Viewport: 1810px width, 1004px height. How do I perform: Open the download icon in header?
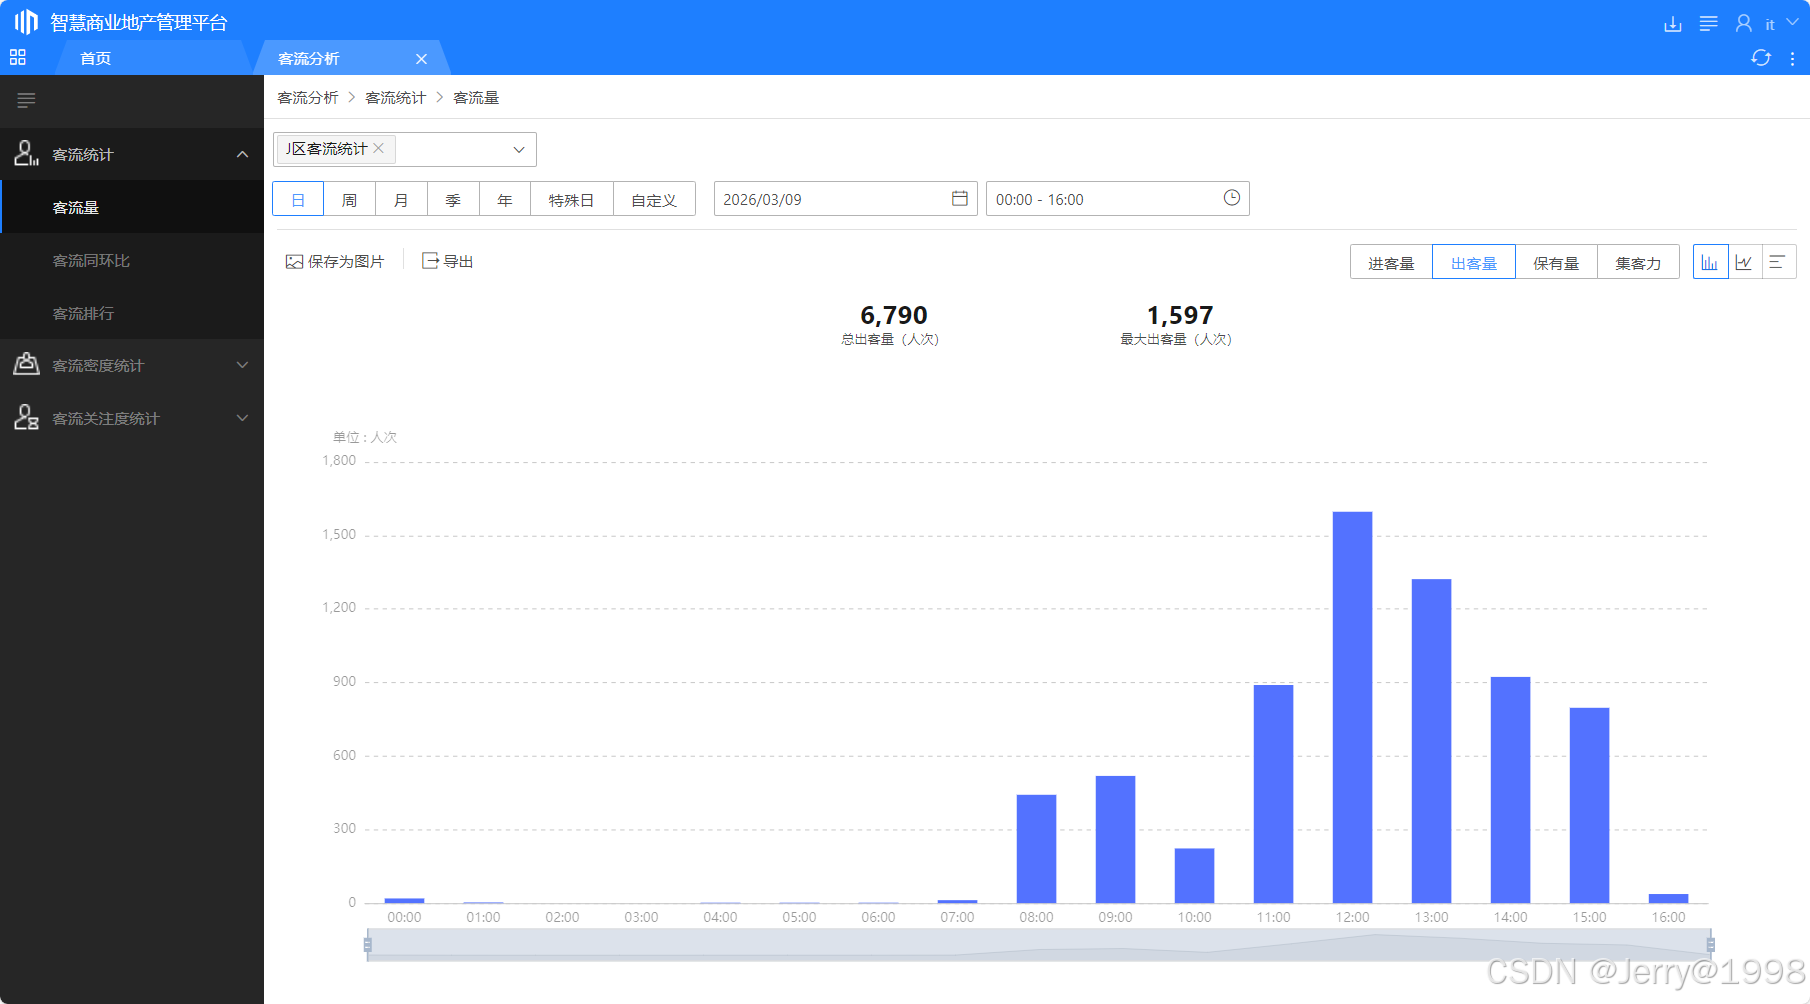[x=1673, y=23]
